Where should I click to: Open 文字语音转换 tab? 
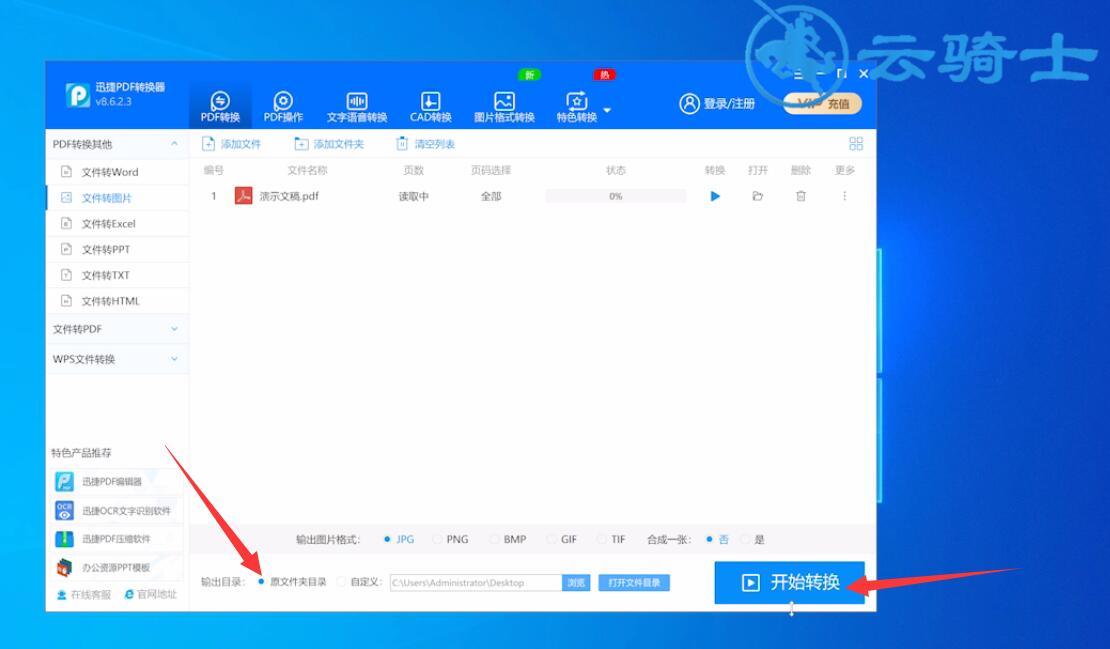(x=357, y=106)
